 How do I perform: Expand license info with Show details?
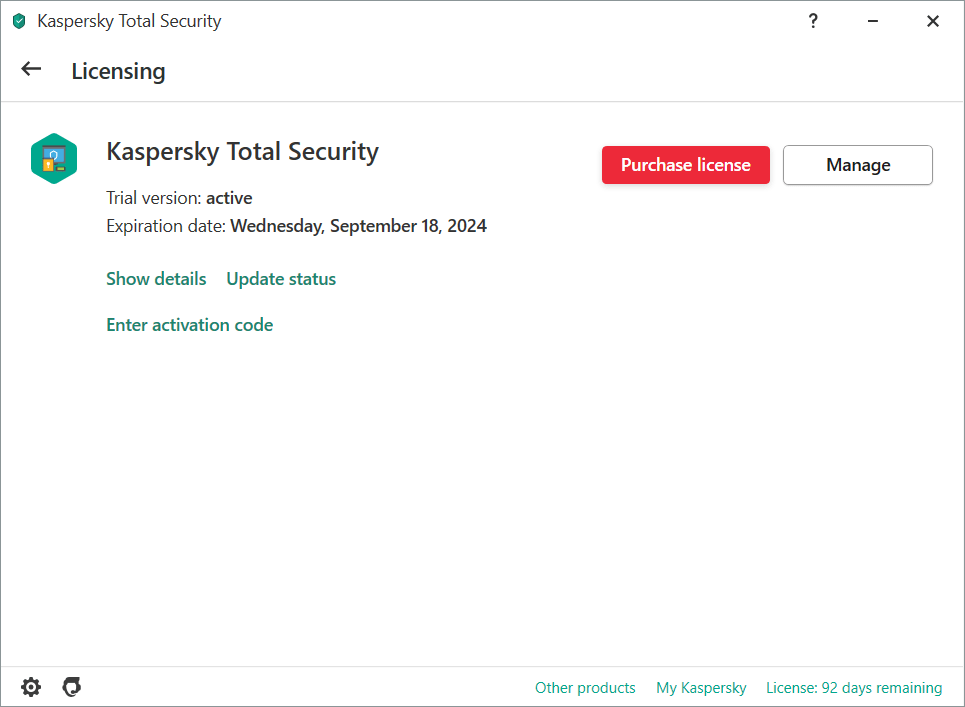(156, 279)
